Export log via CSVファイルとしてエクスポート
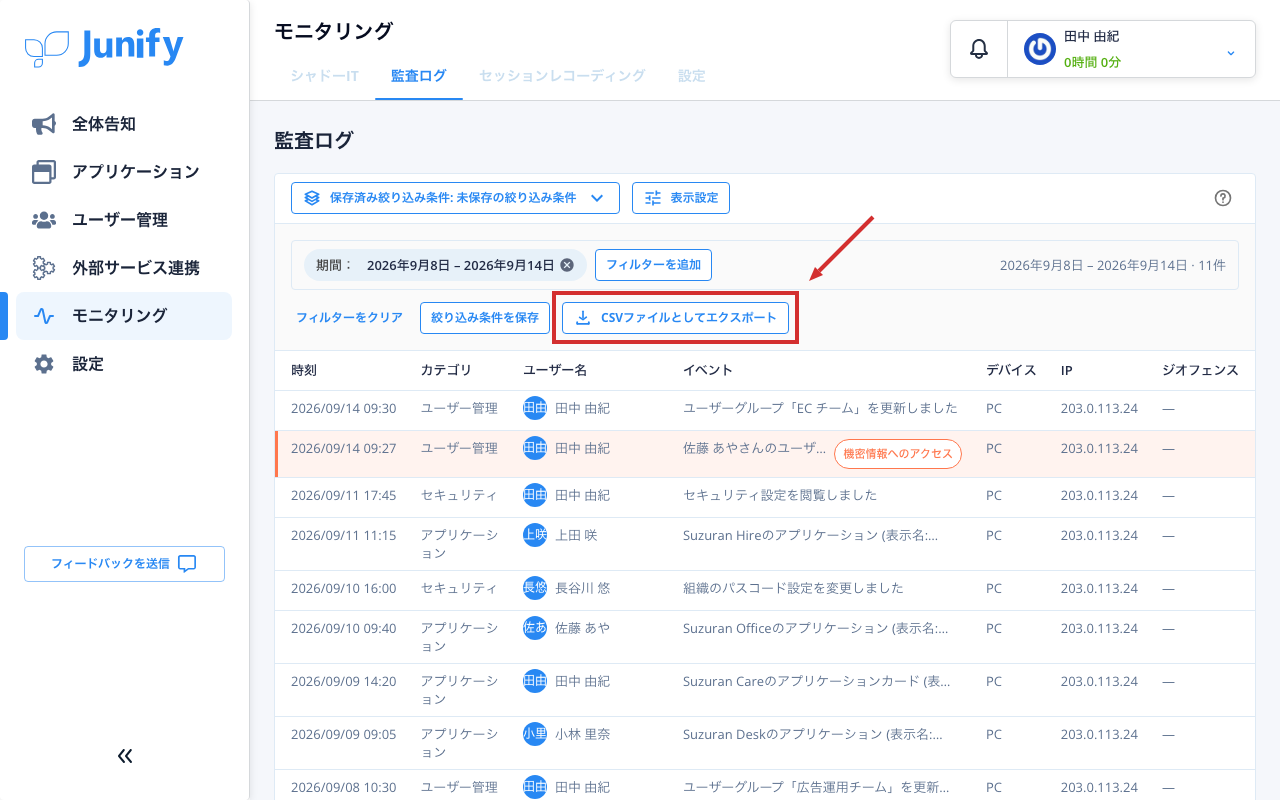1280x800 pixels. click(676, 318)
